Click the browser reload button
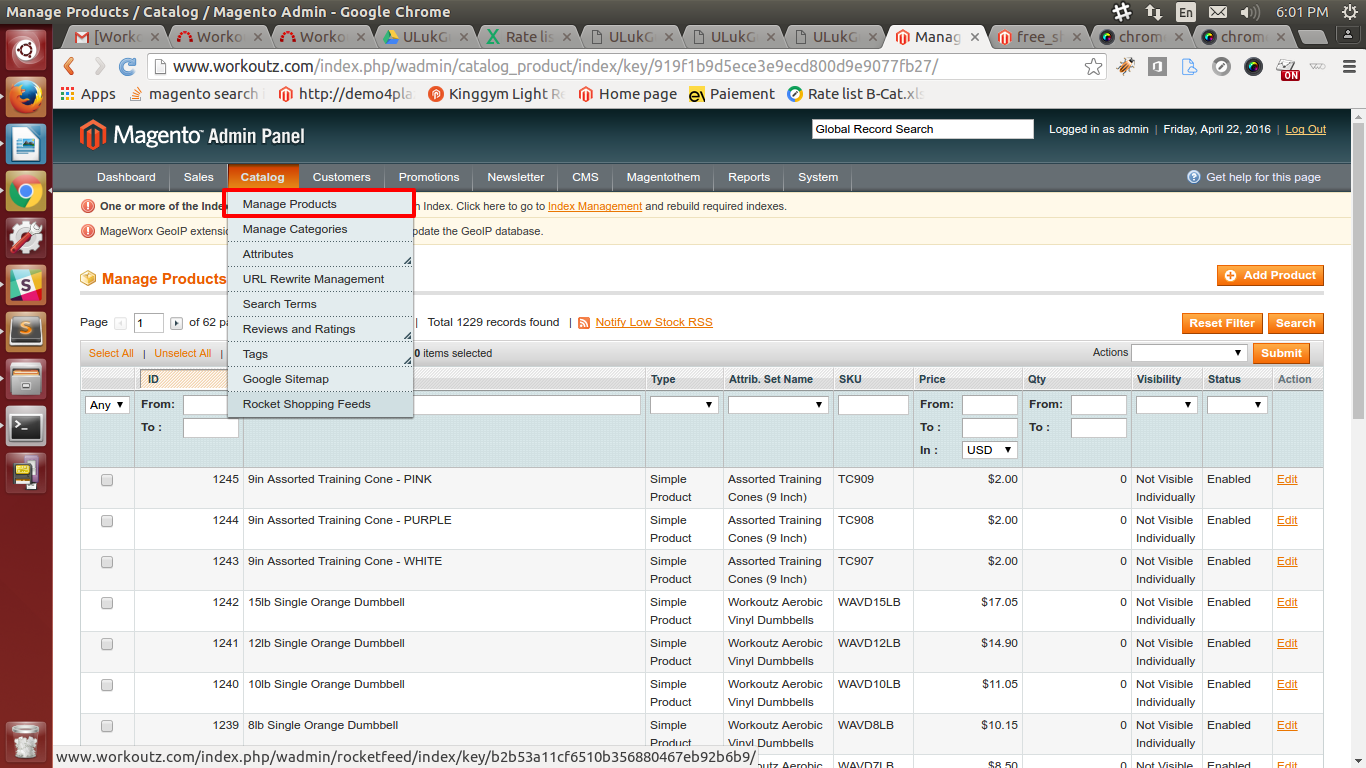This screenshot has width=1366, height=768. click(x=127, y=67)
